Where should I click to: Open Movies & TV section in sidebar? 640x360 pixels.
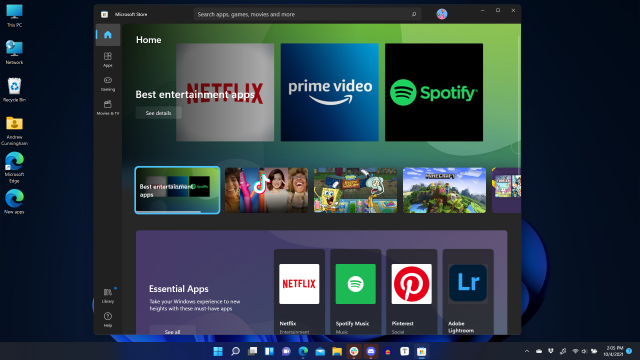tap(108, 107)
